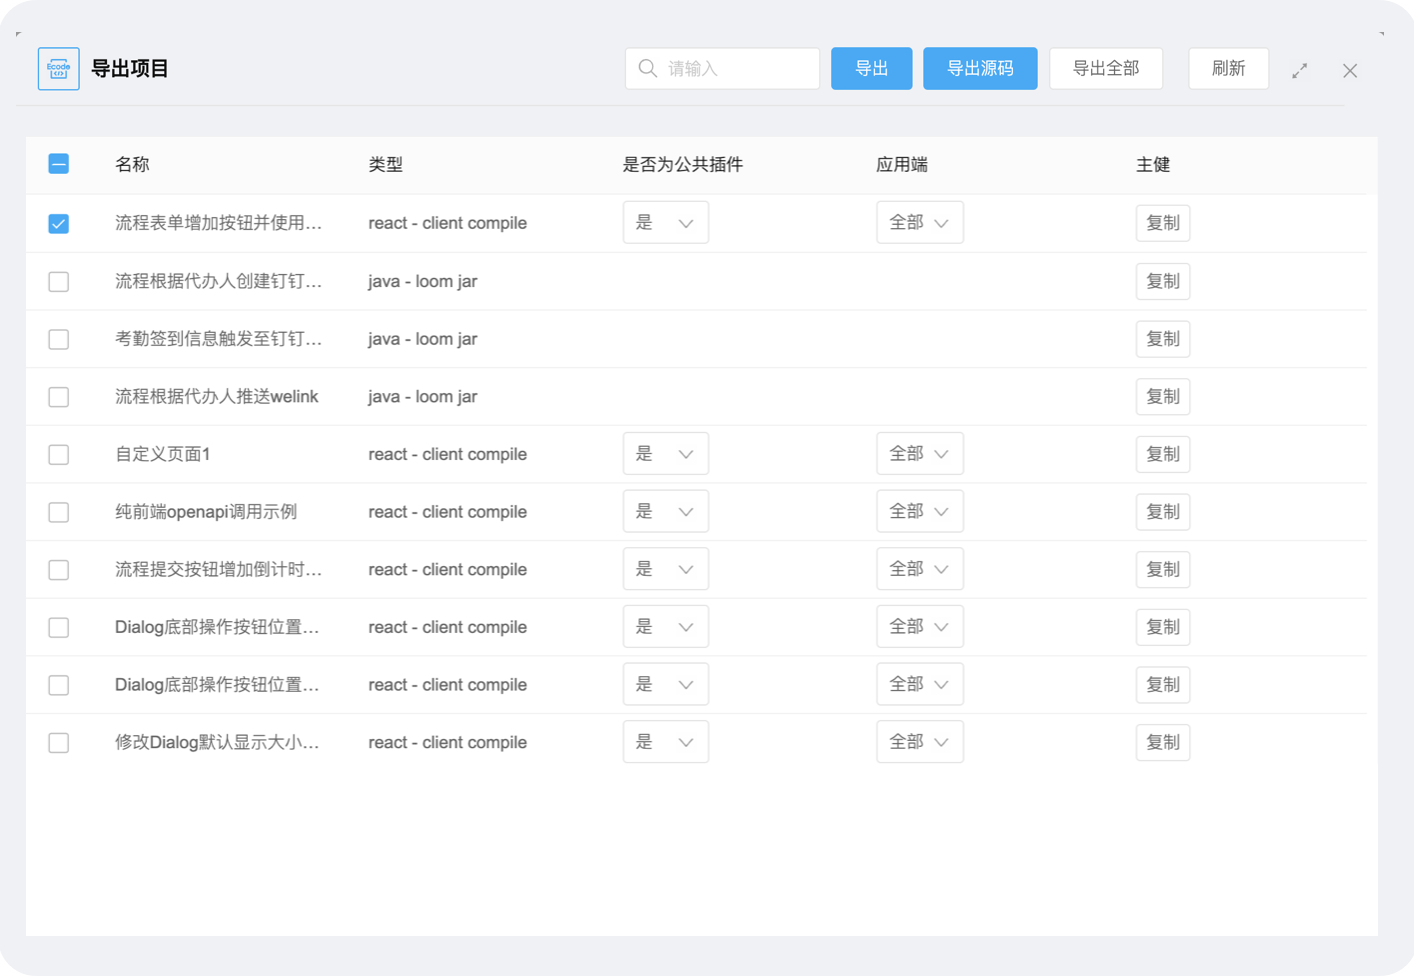Select the 考勤签到信息触发至钉钉… row checkbox

pyautogui.click(x=59, y=339)
